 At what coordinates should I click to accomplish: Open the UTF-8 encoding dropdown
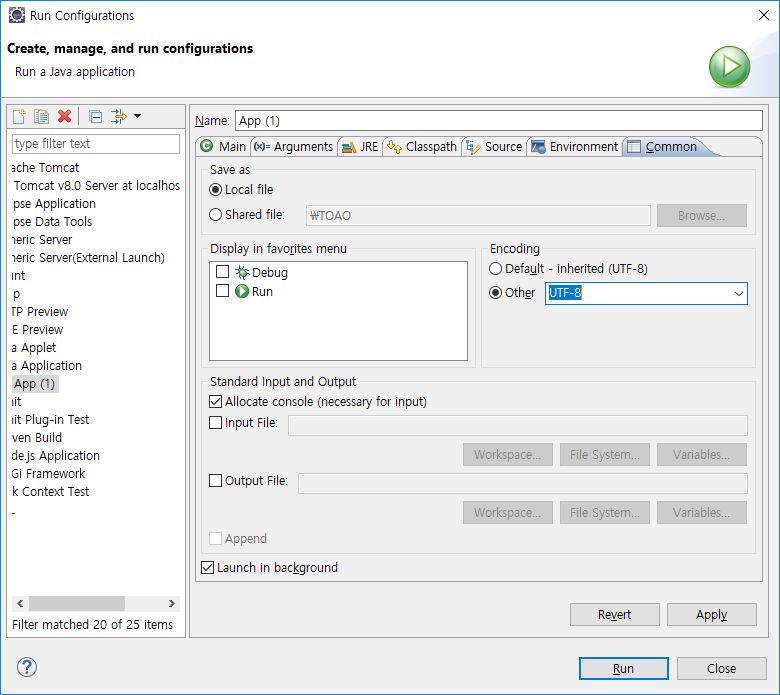(739, 294)
